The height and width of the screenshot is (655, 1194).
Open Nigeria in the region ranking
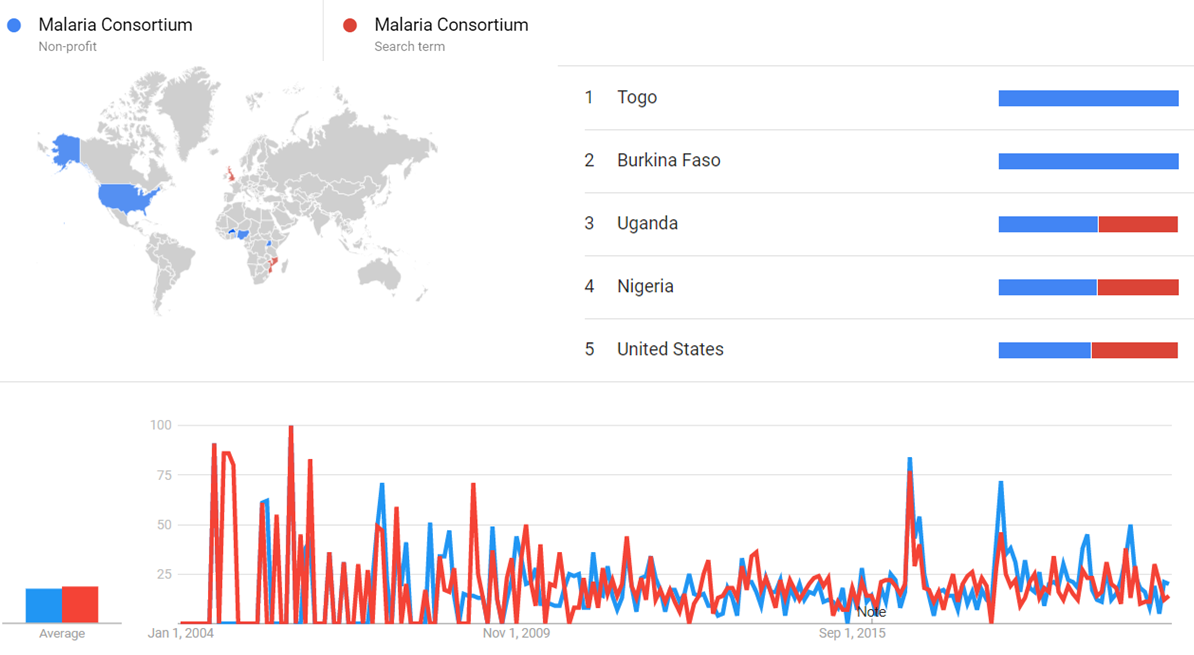(x=645, y=286)
